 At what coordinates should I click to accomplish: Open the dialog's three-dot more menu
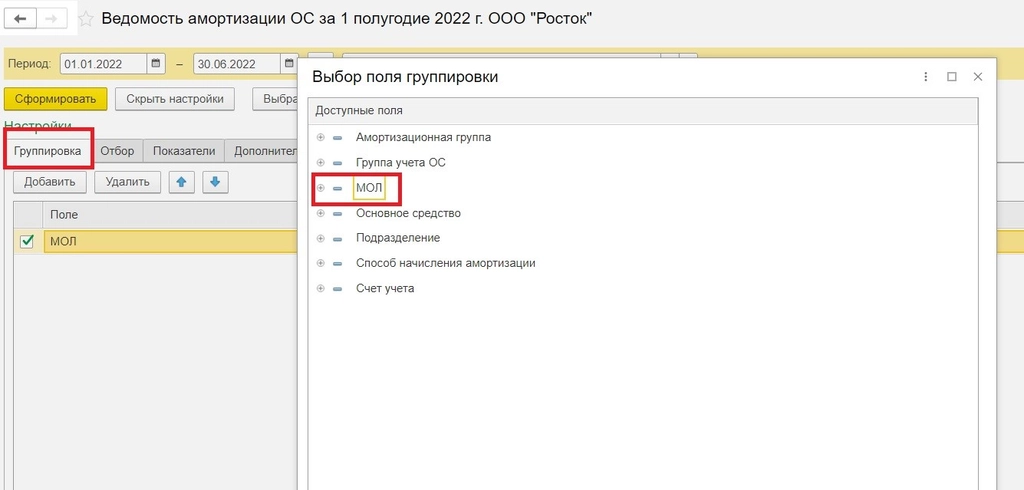point(925,76)
